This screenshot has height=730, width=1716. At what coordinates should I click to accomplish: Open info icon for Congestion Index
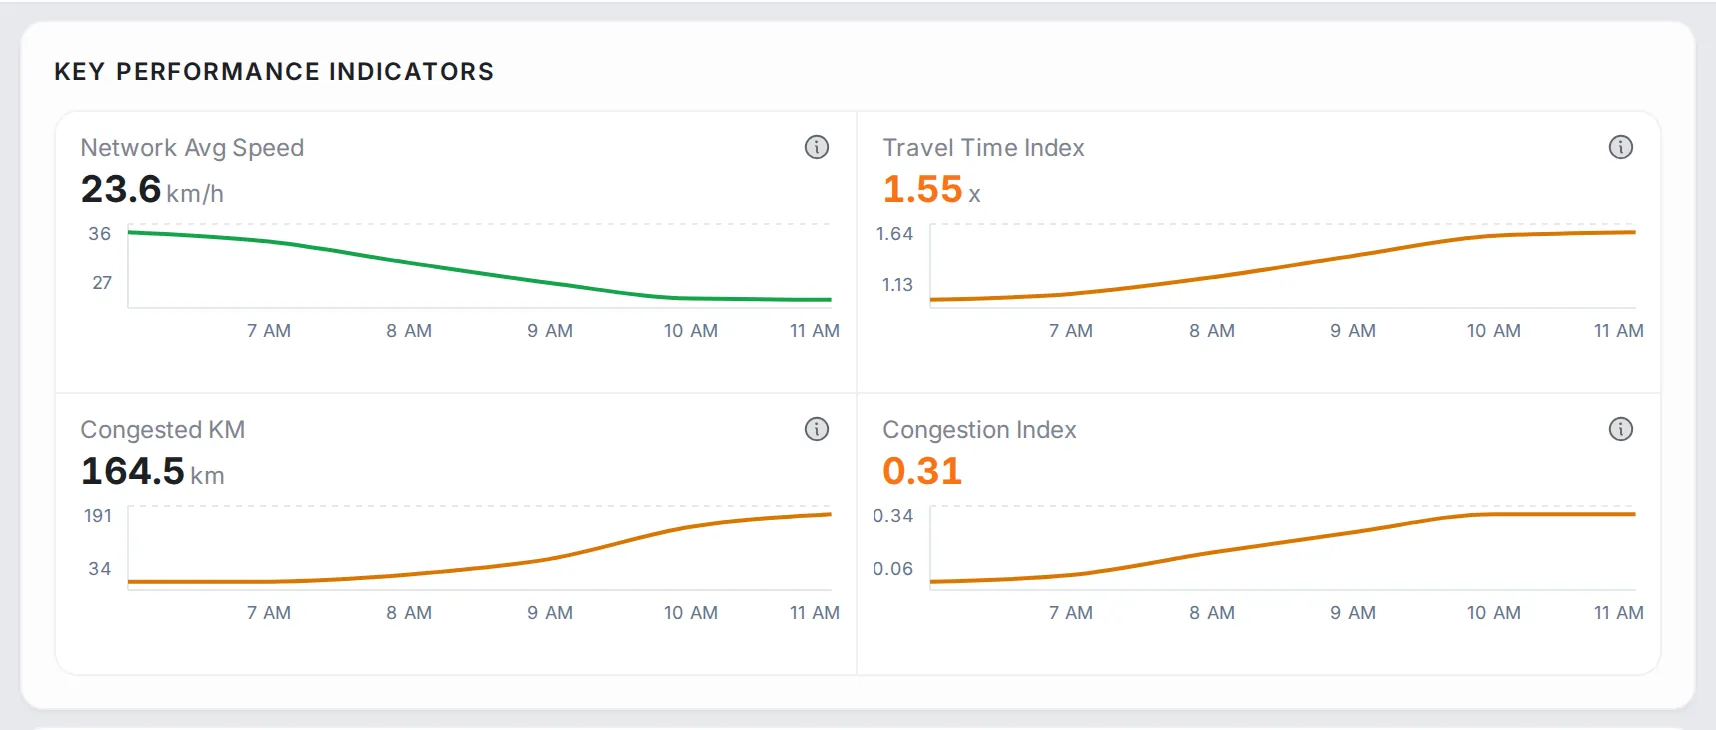click(1621, 429)
